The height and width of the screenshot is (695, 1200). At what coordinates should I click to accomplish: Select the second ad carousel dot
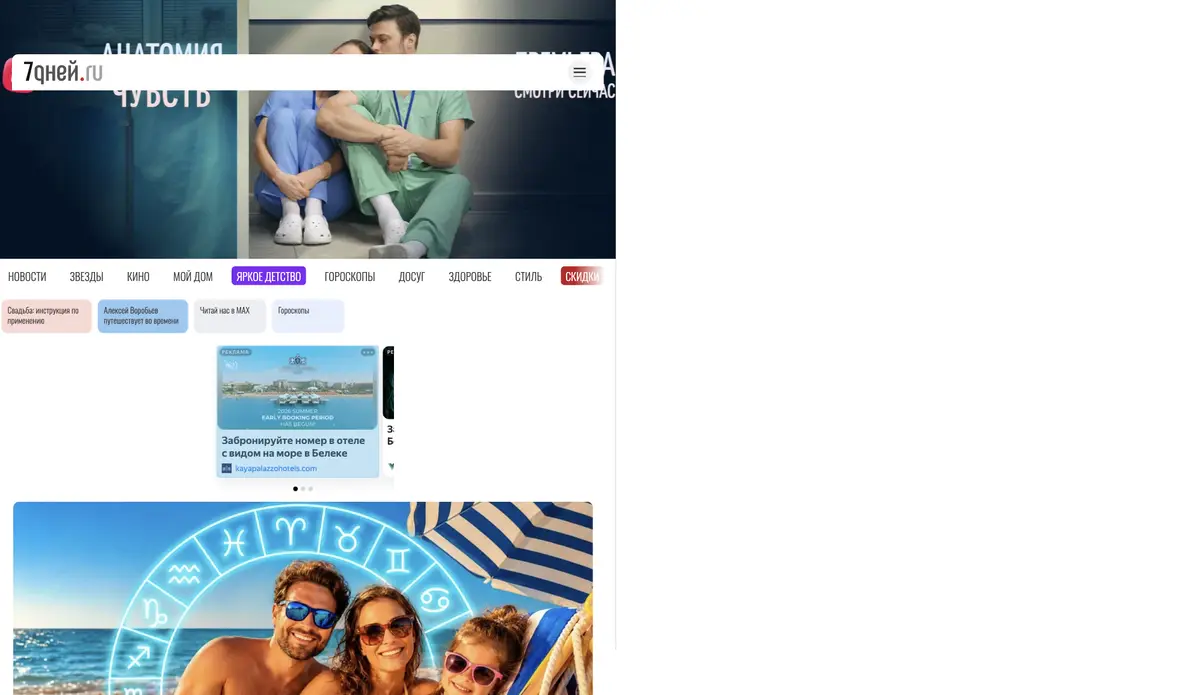click(x=303, y=489)
